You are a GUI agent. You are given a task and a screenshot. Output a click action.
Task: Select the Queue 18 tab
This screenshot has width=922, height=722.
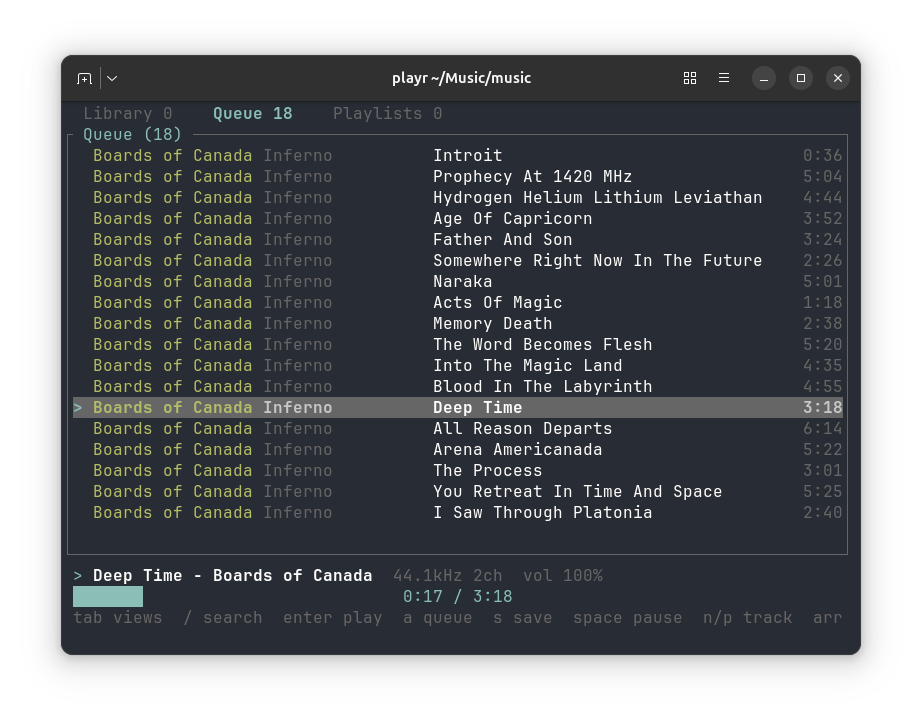pos(253,113)
